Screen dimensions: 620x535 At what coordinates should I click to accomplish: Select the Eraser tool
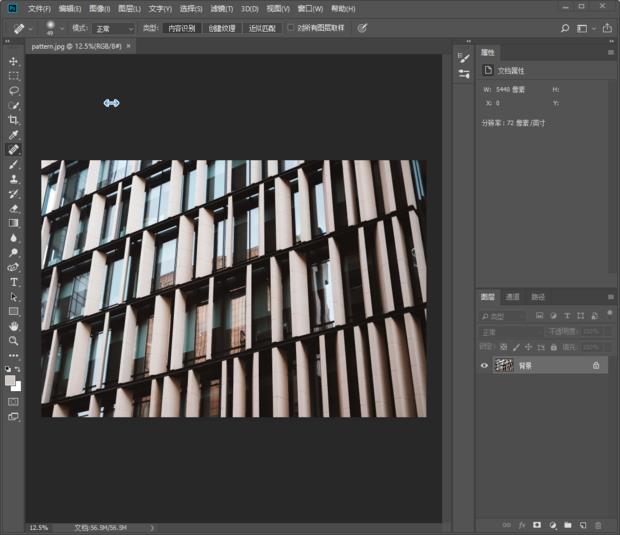coord(14,208)
